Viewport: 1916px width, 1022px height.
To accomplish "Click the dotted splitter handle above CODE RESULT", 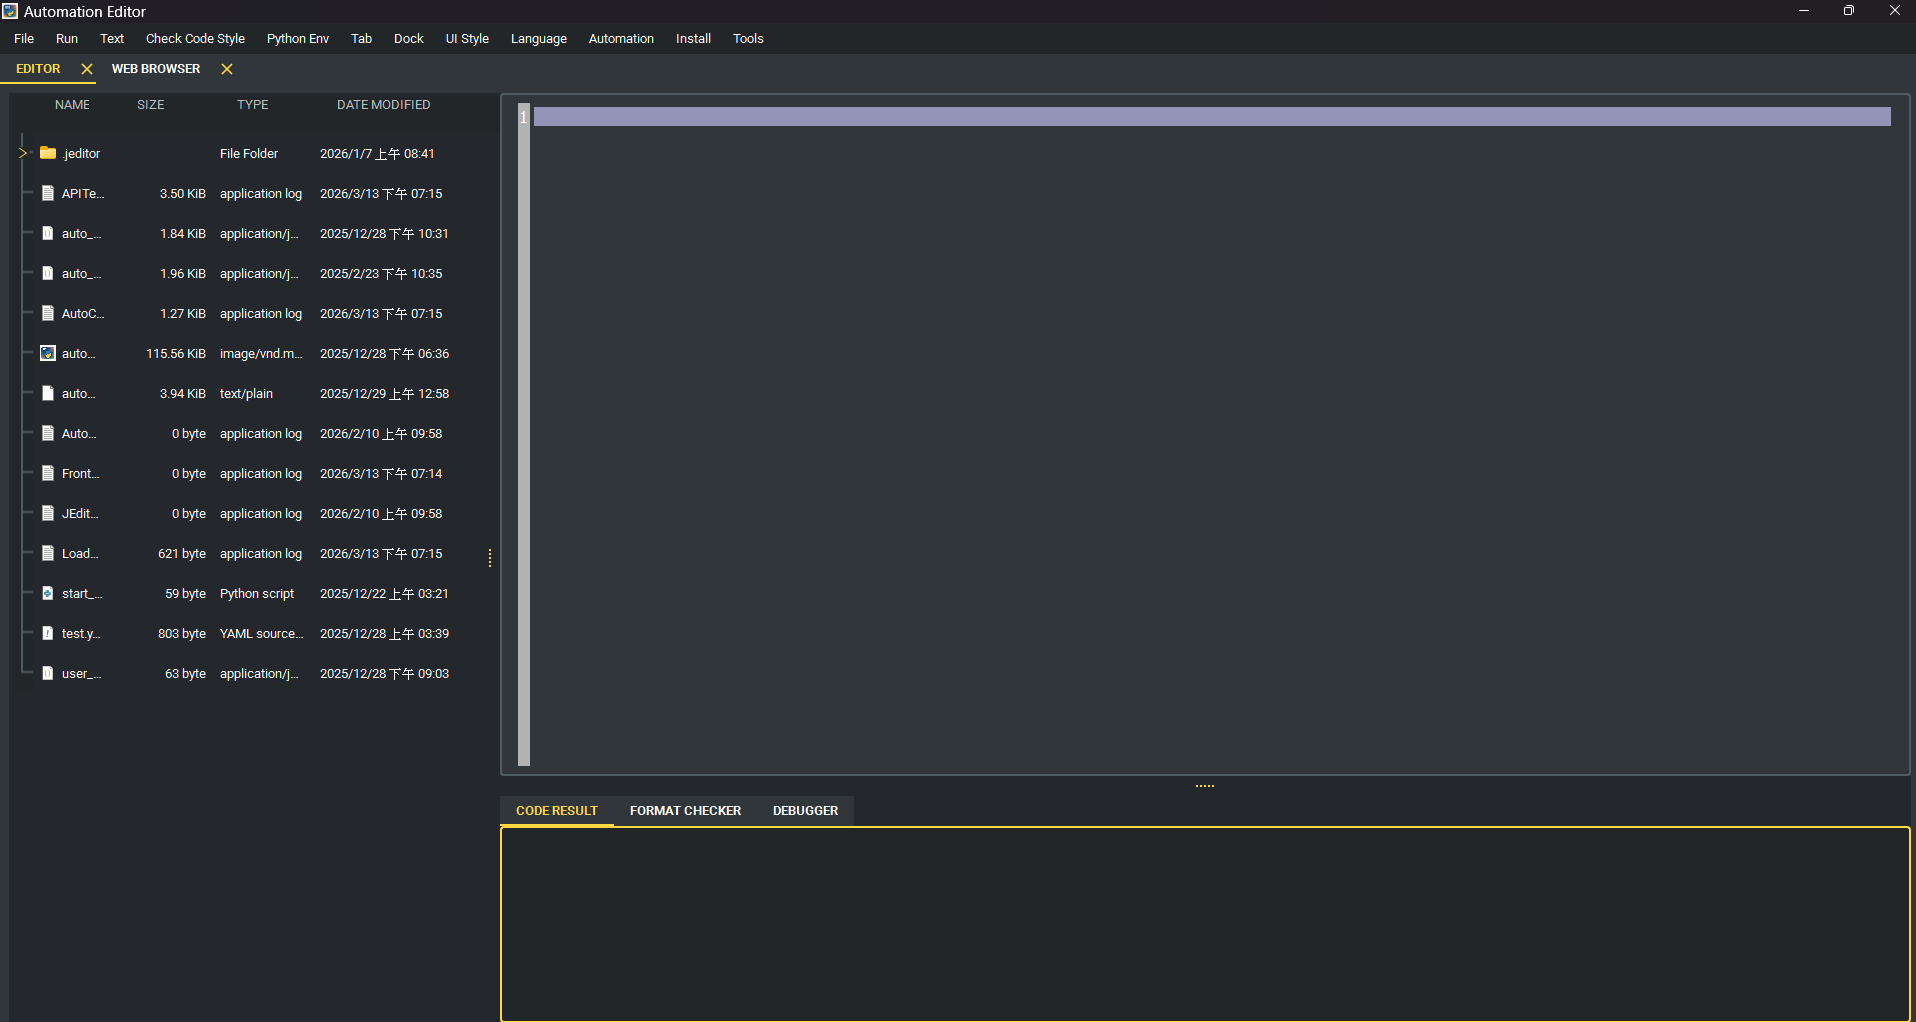I will (x=1205, y=786).
